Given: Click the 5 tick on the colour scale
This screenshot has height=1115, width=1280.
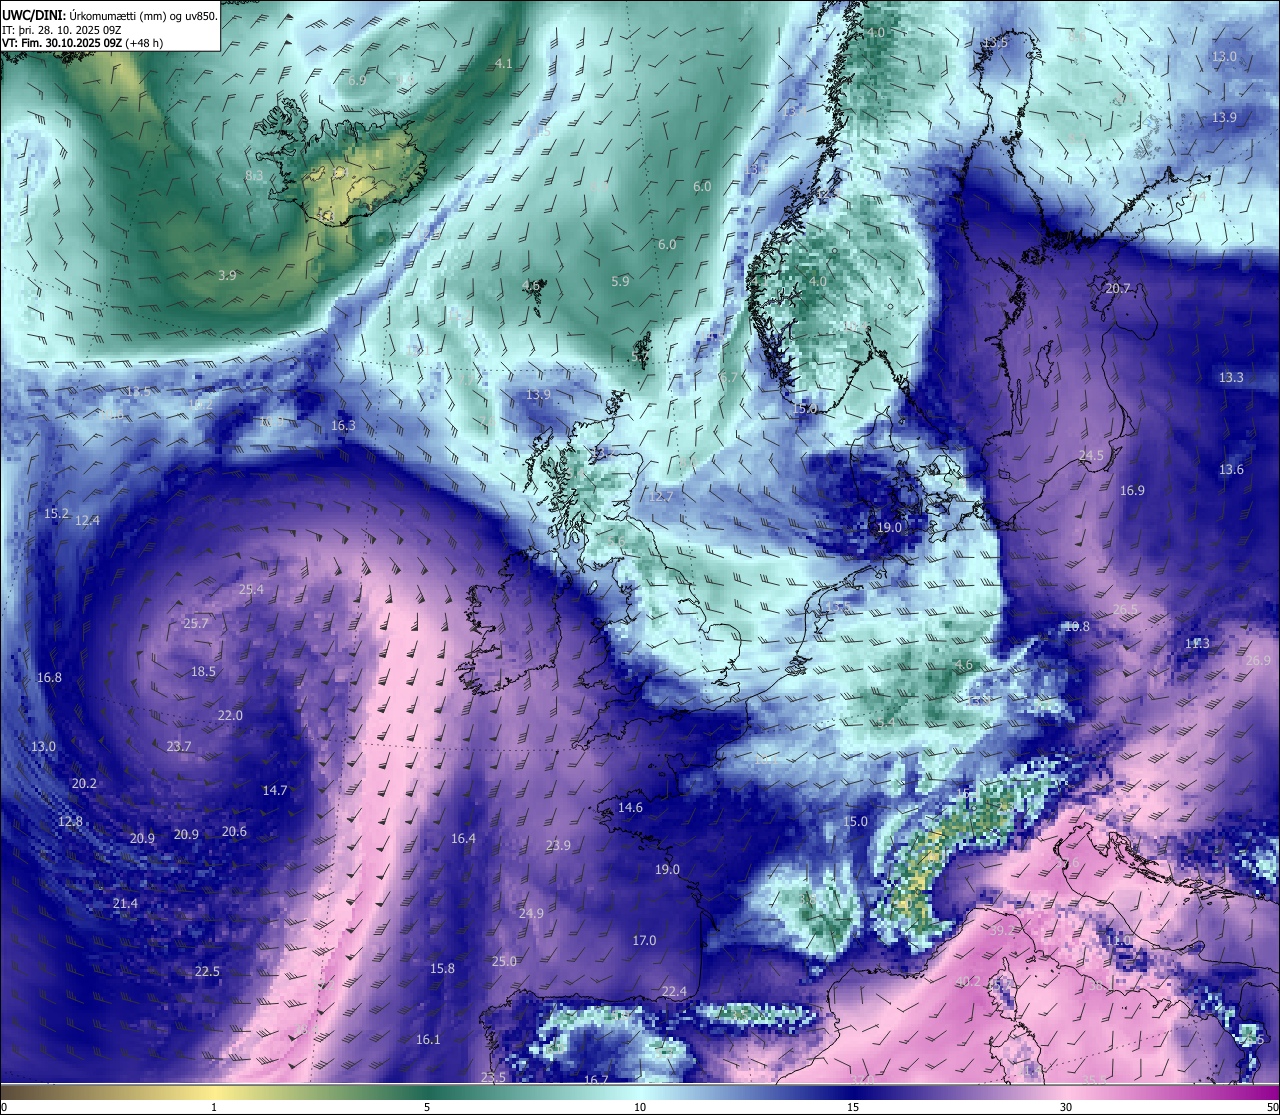Looking at the screenshot, I should pos(427,1107).
